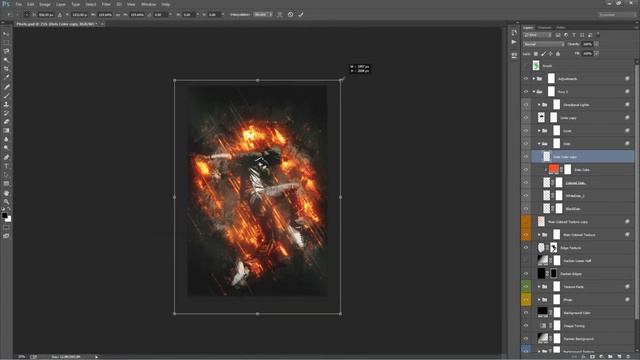Click the layers panel vertical scrollbar
Image resolution: width=640 pixels, height=360 pixels.
point(637,190)
